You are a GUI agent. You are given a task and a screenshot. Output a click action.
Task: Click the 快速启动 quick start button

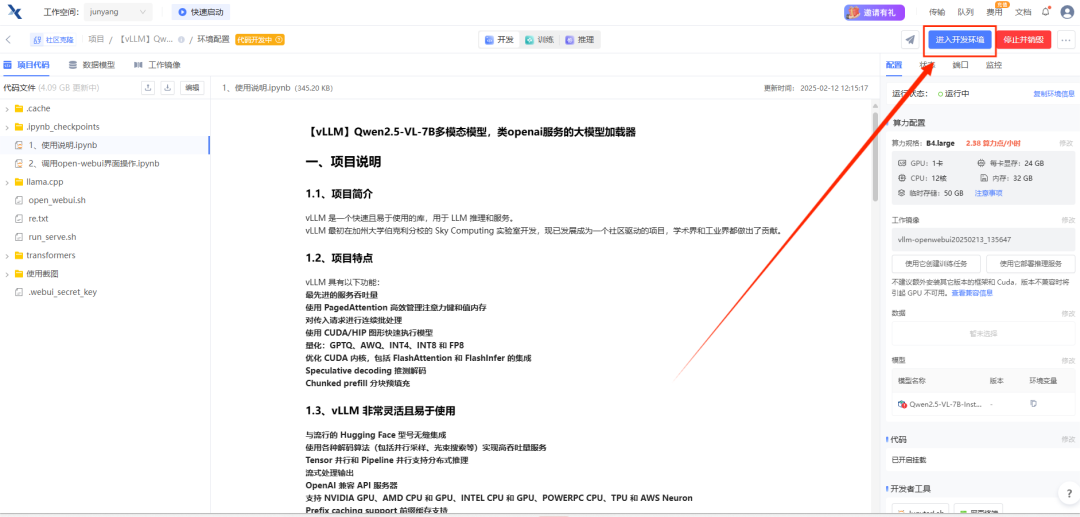200,12
